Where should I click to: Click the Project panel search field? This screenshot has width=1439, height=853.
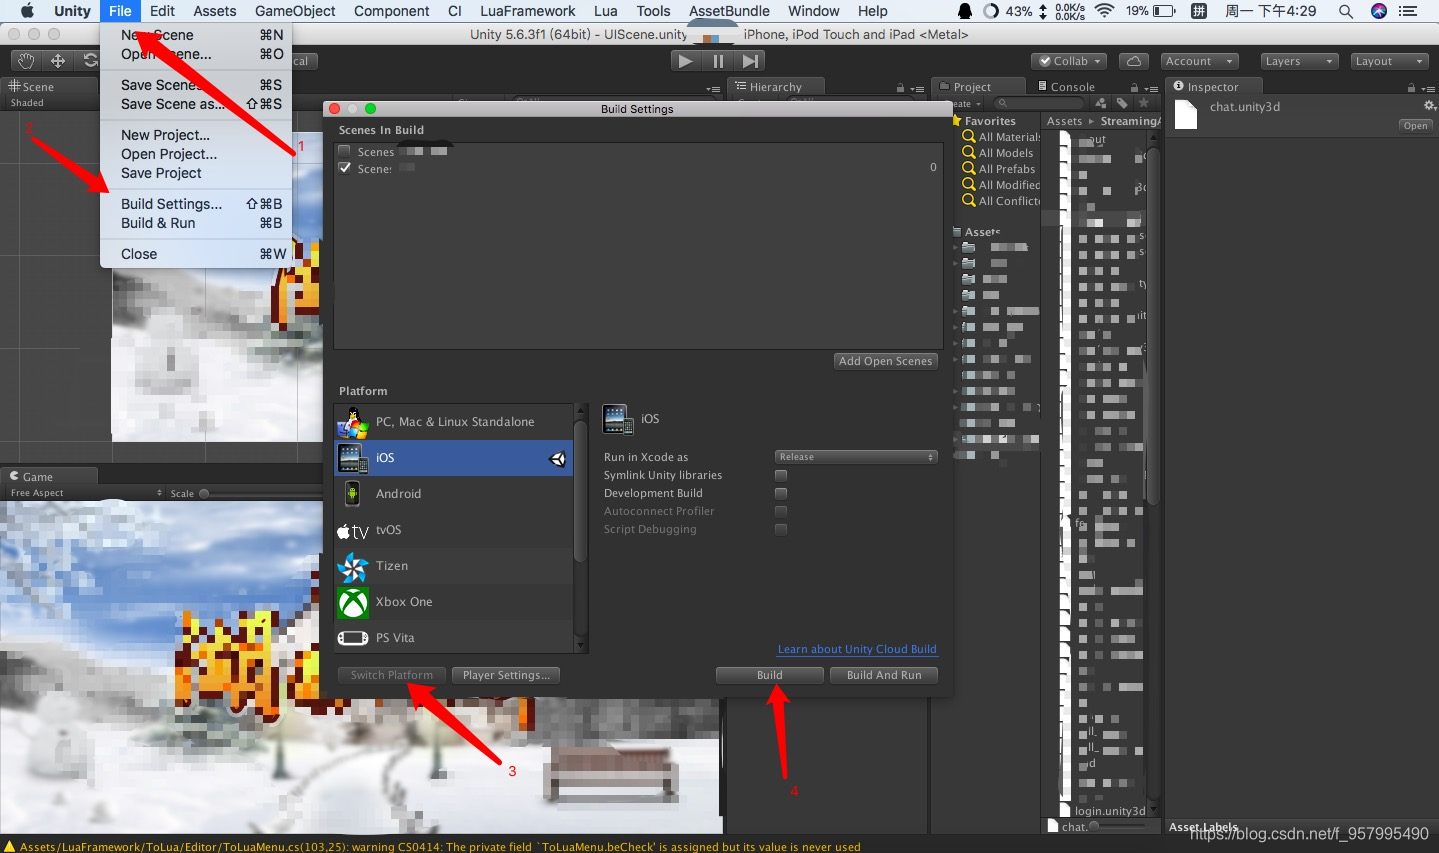pos(1039,103)
